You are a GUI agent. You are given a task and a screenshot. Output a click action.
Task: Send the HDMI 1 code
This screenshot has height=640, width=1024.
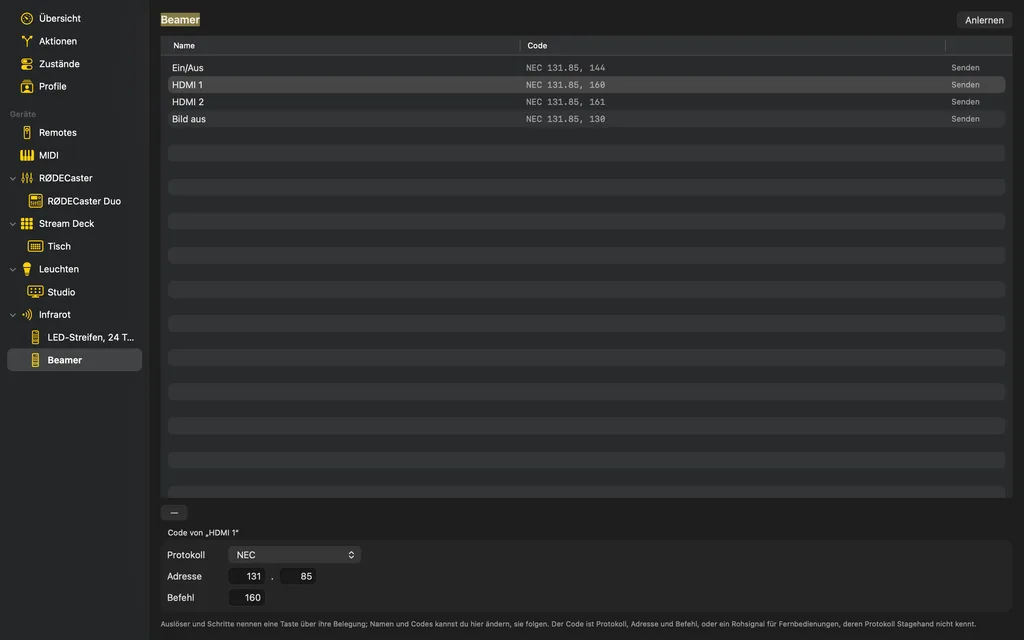[965, 85]
